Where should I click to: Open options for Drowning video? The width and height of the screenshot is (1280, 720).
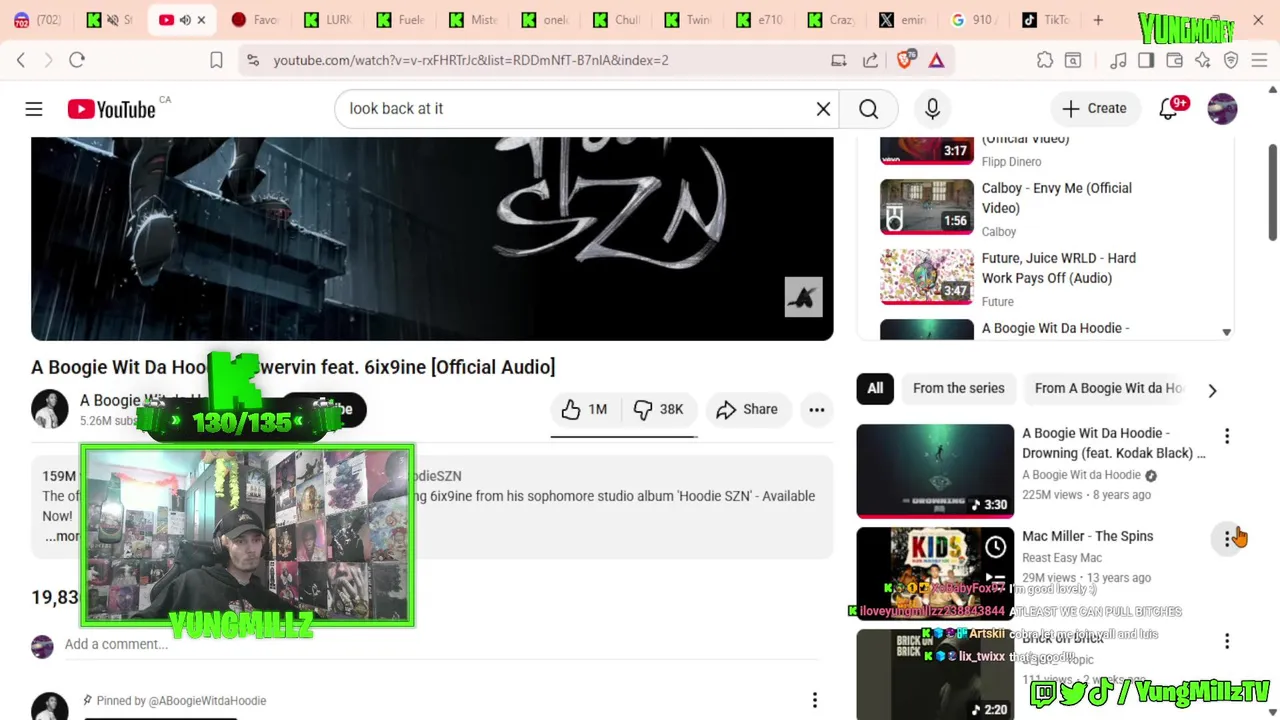[x=1227, y=436]
